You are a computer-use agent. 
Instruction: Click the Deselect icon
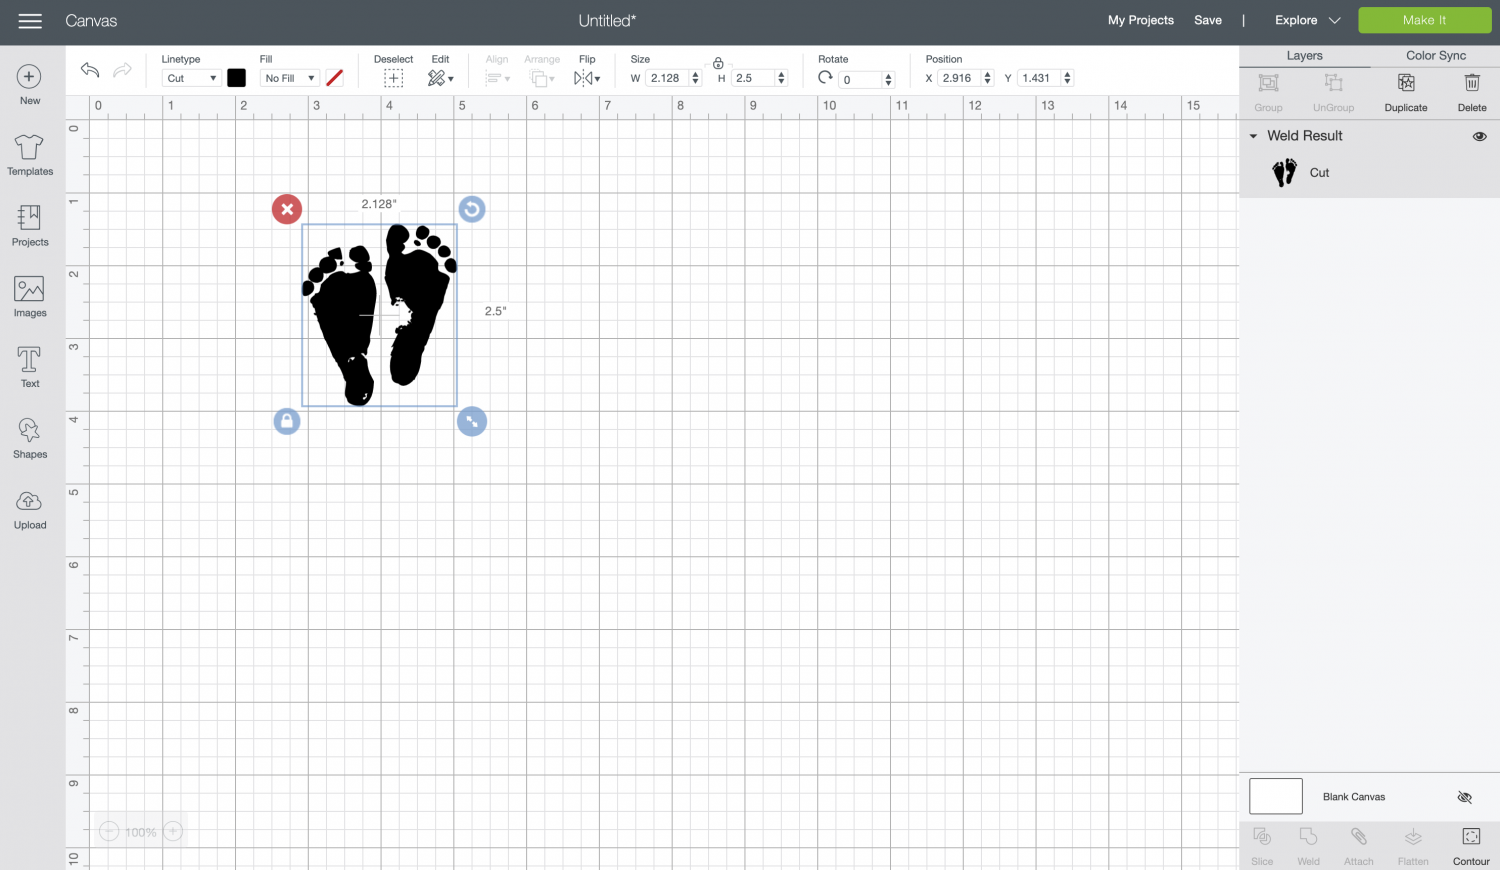click(x=393, y=78)
